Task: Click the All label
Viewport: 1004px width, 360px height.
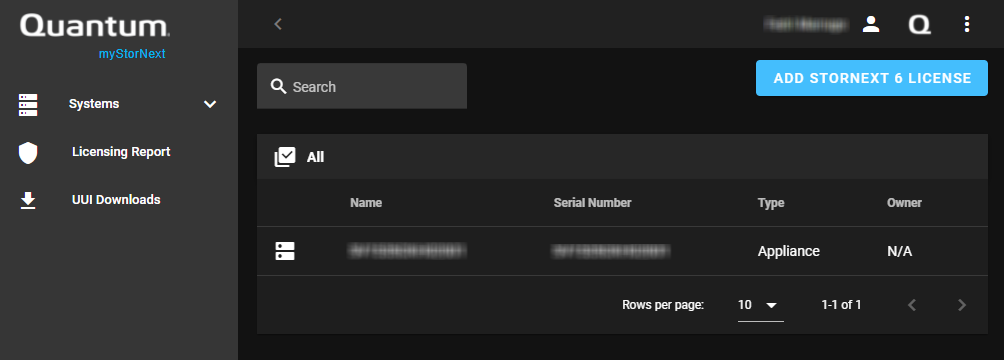Action: coord(316,157)
